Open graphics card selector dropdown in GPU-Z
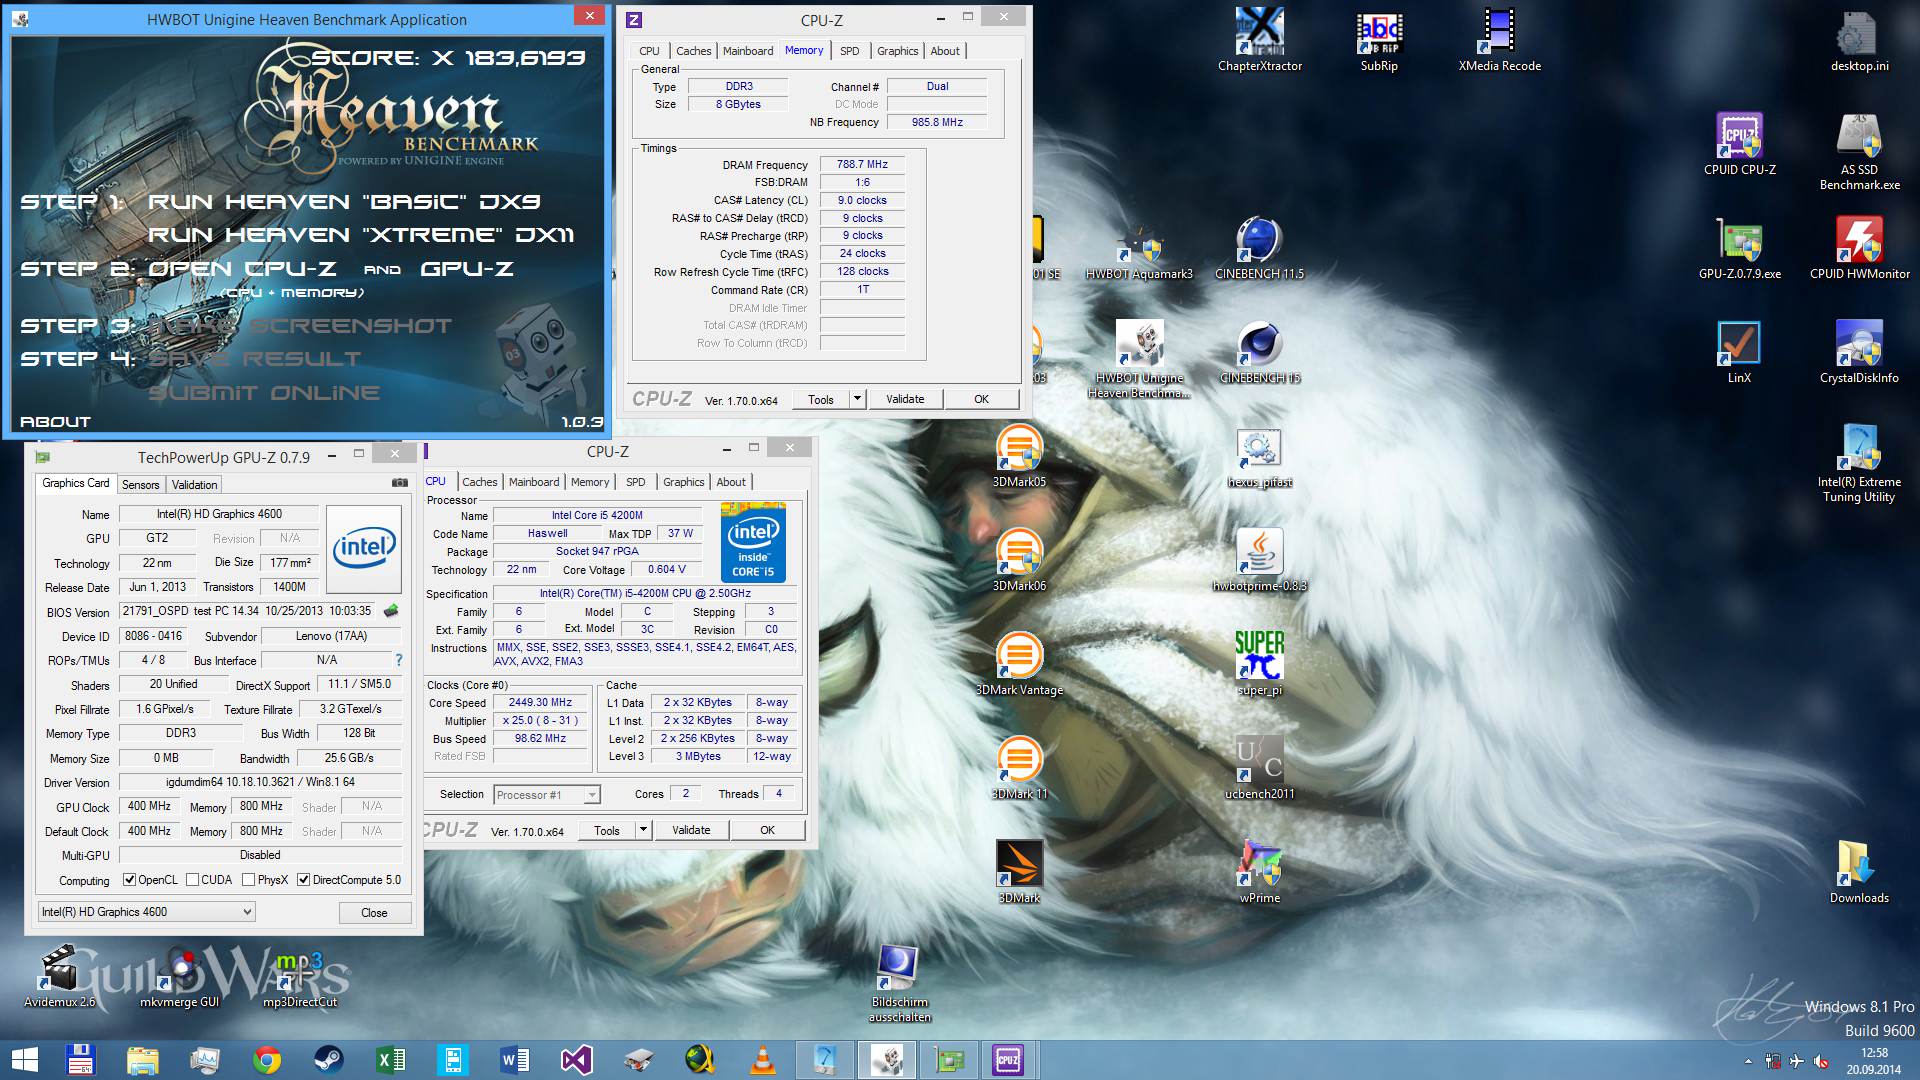Screen dimensions: 1920x1080 [146, 912]
